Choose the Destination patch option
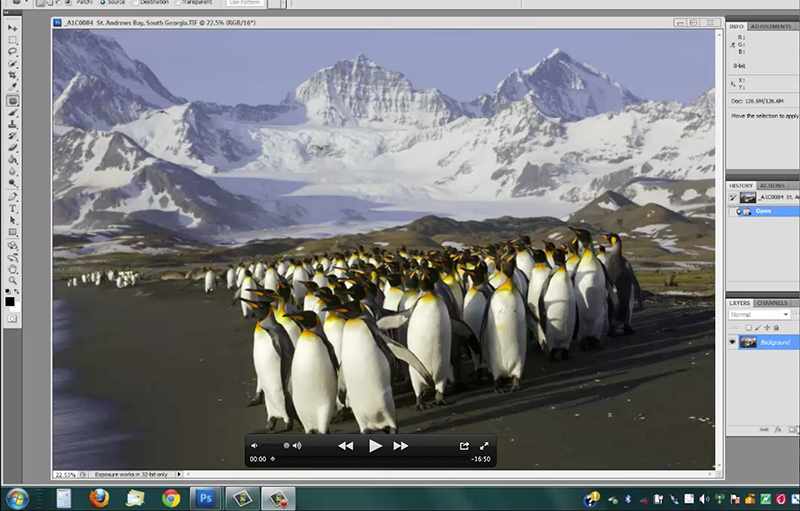Viewport: 800px width, 511px height. coord(151,3)
